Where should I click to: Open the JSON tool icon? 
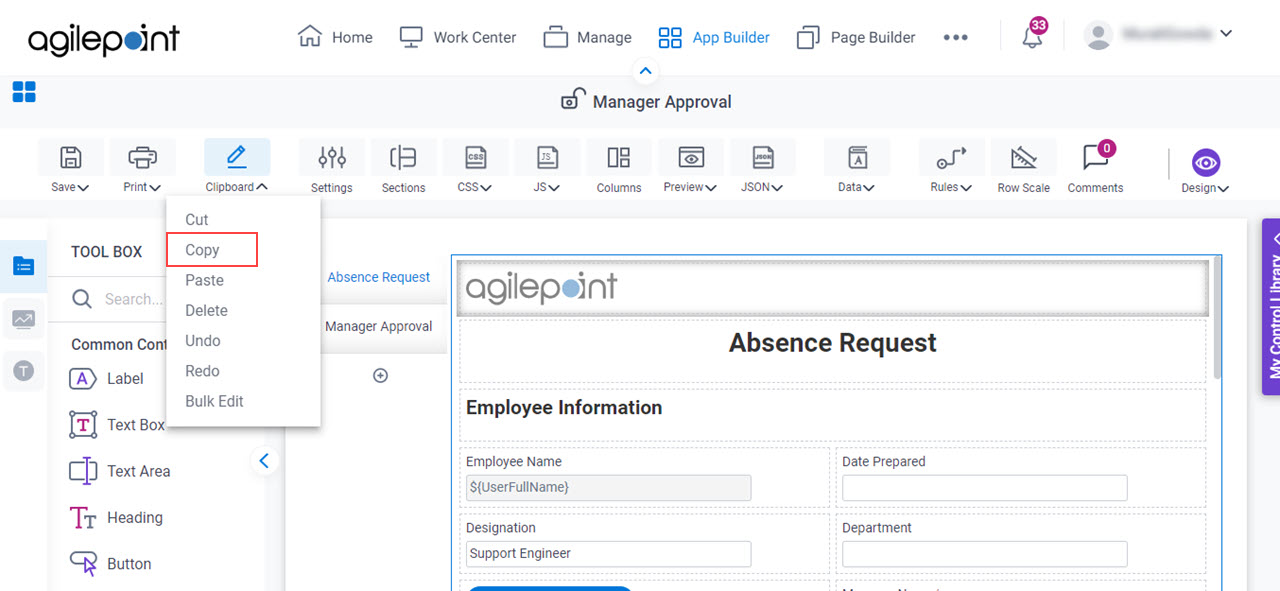[763, 157]
